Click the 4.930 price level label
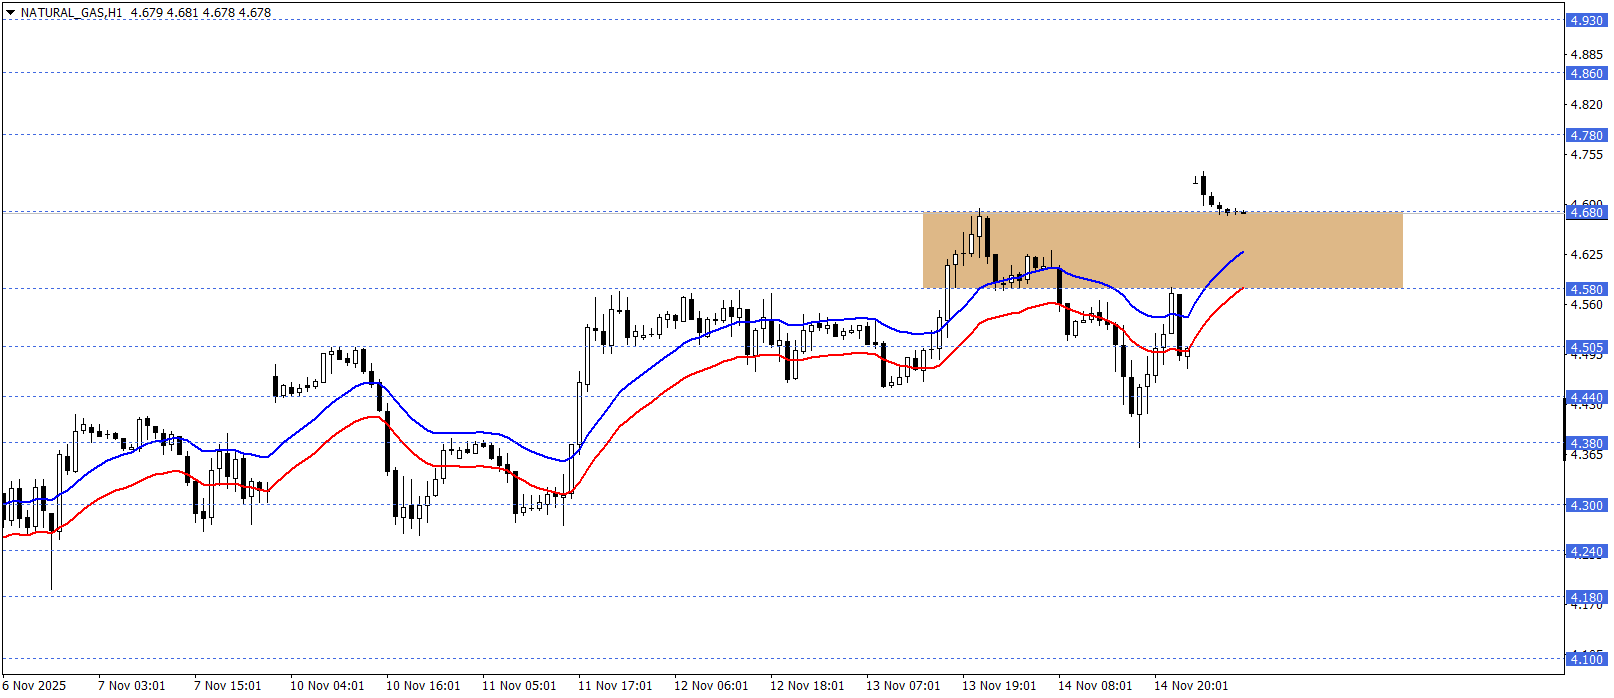The image size is (1614, 698). [x=1585, y=21]
